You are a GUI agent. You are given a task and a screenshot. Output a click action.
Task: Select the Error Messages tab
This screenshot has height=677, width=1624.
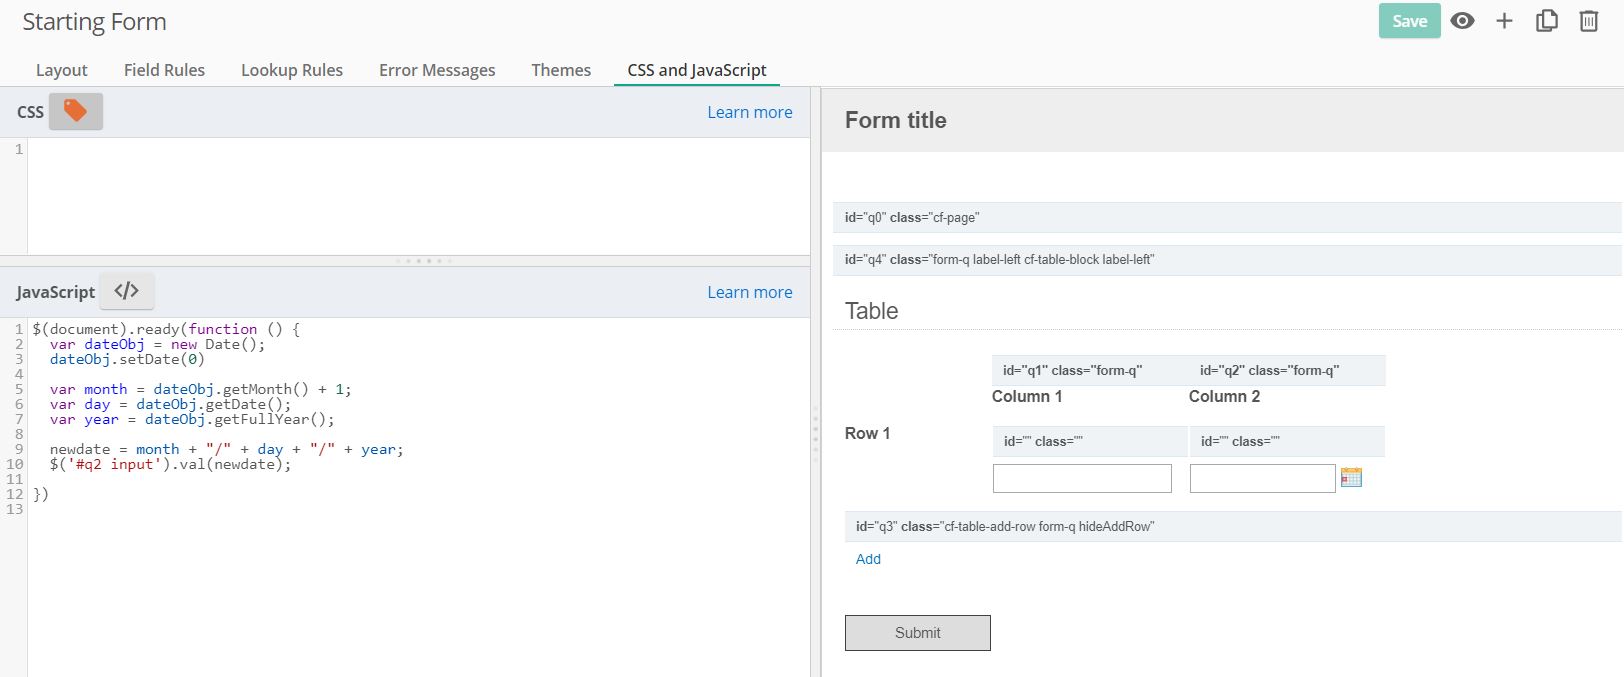coord(437,70)
